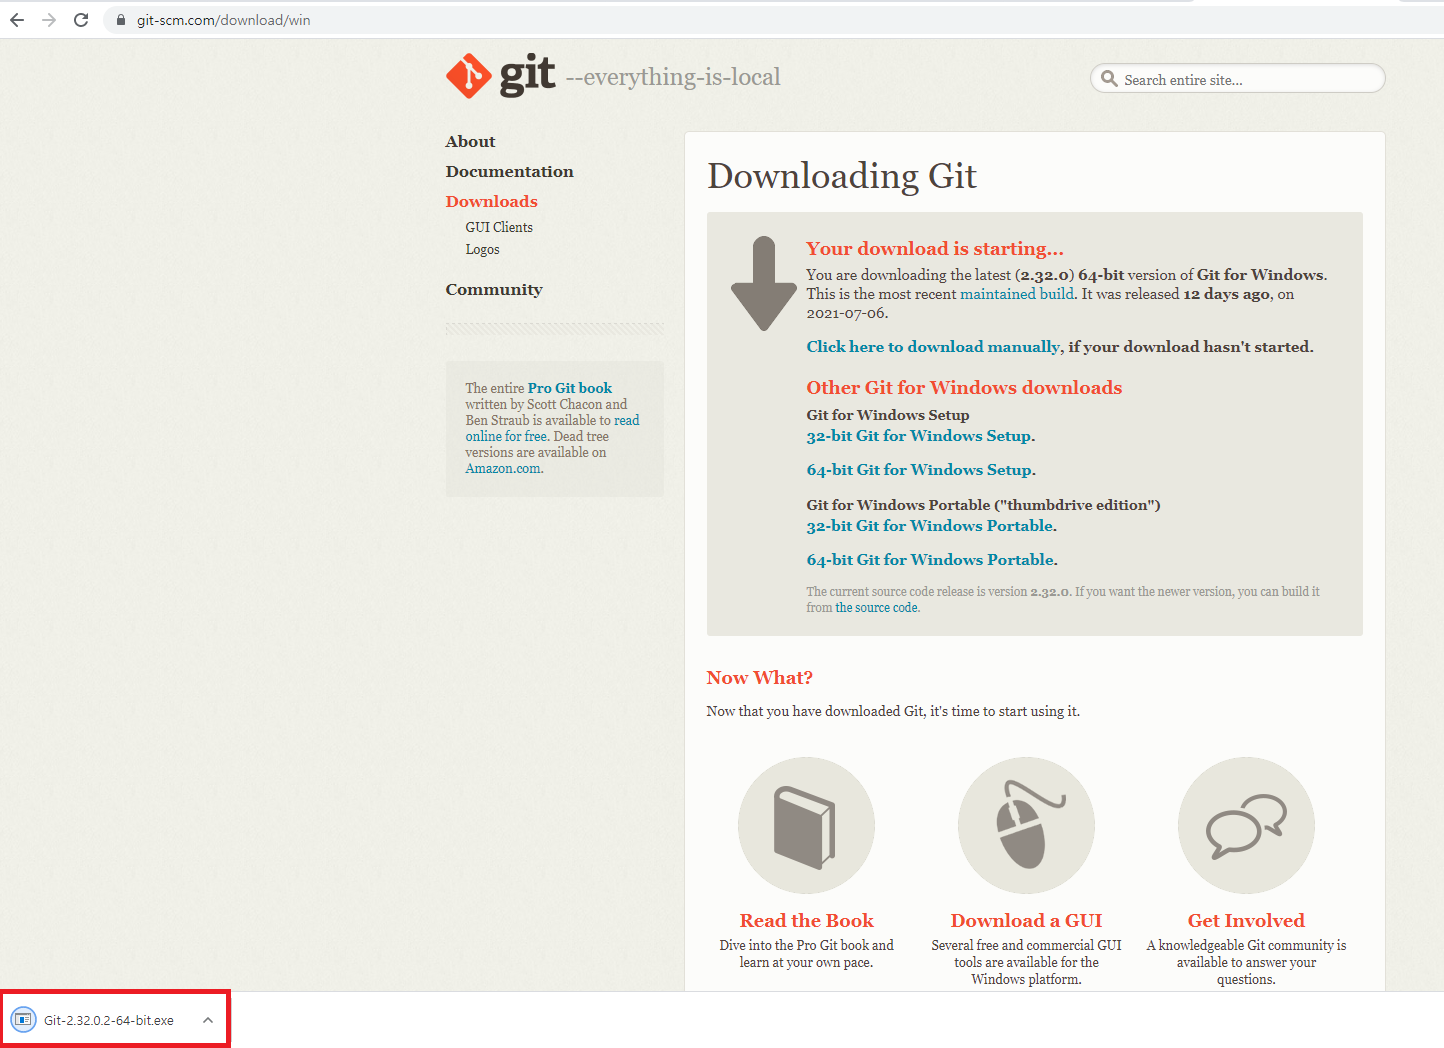Click the 'Search entire site' field
The height and width of the screenshot is (1048, 1444).
click(1238, 79)
